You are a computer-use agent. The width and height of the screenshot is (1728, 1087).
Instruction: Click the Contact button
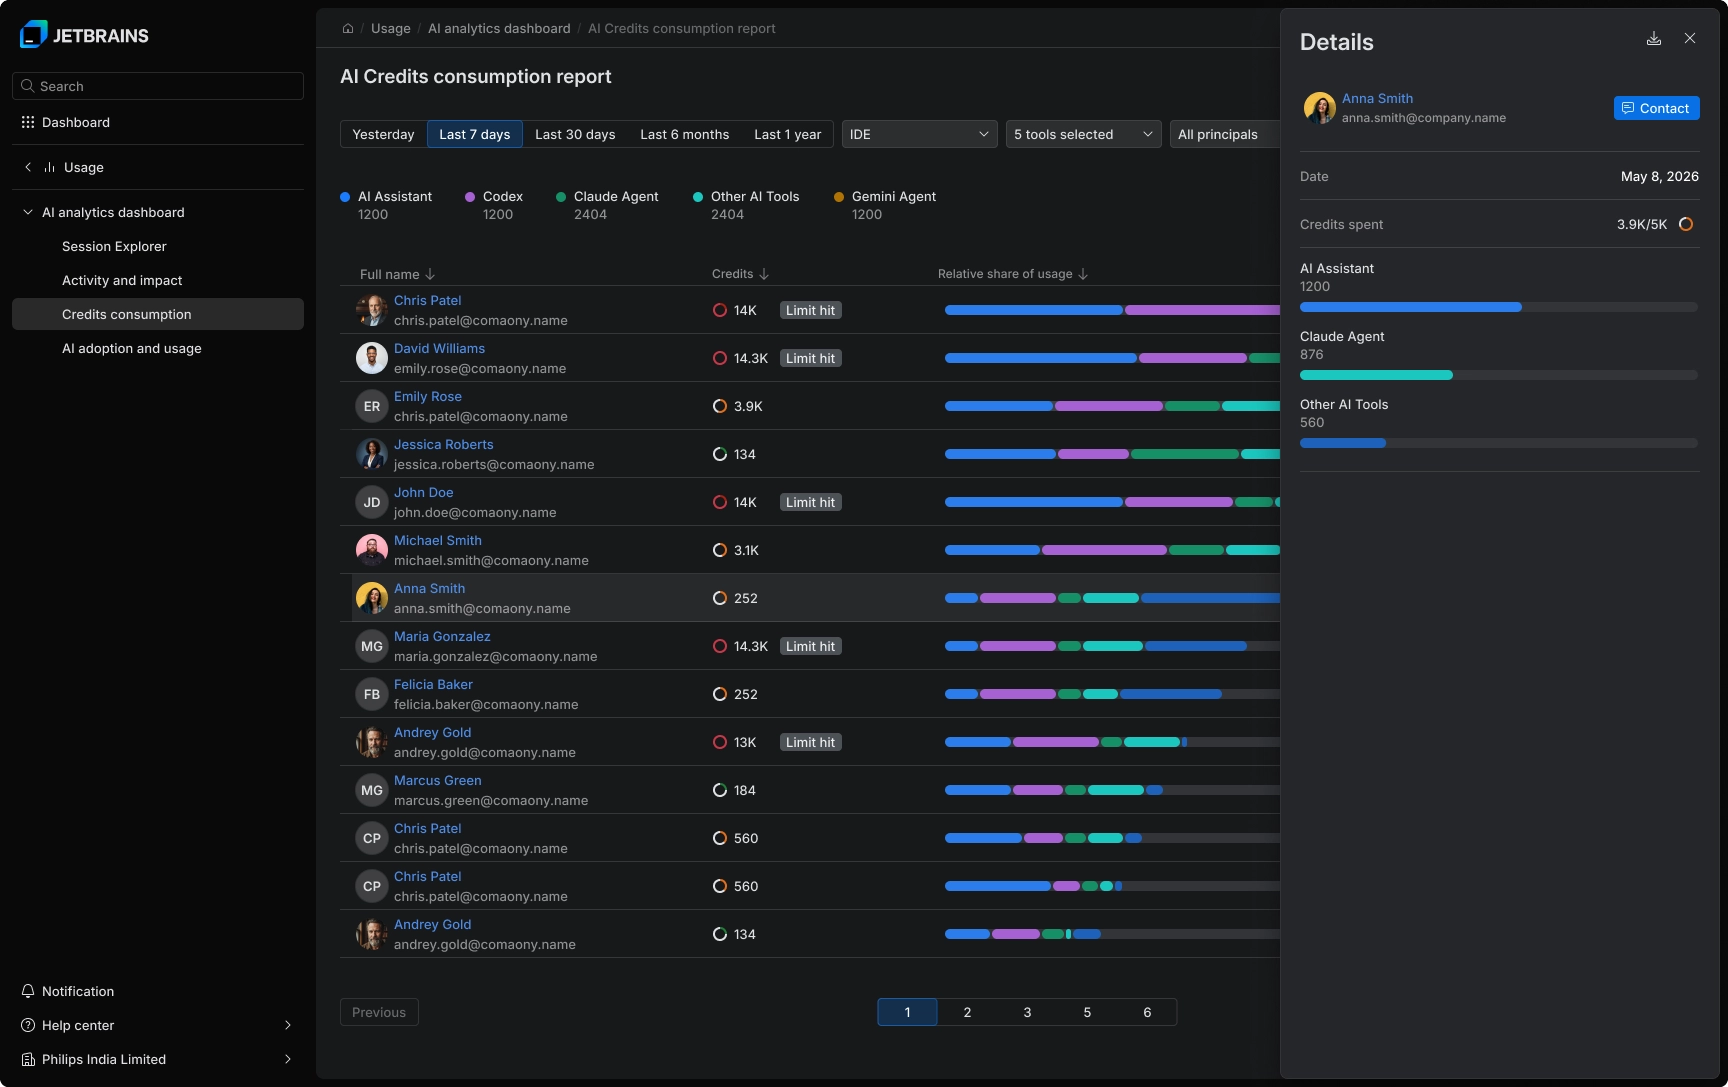pos(1656,108)
